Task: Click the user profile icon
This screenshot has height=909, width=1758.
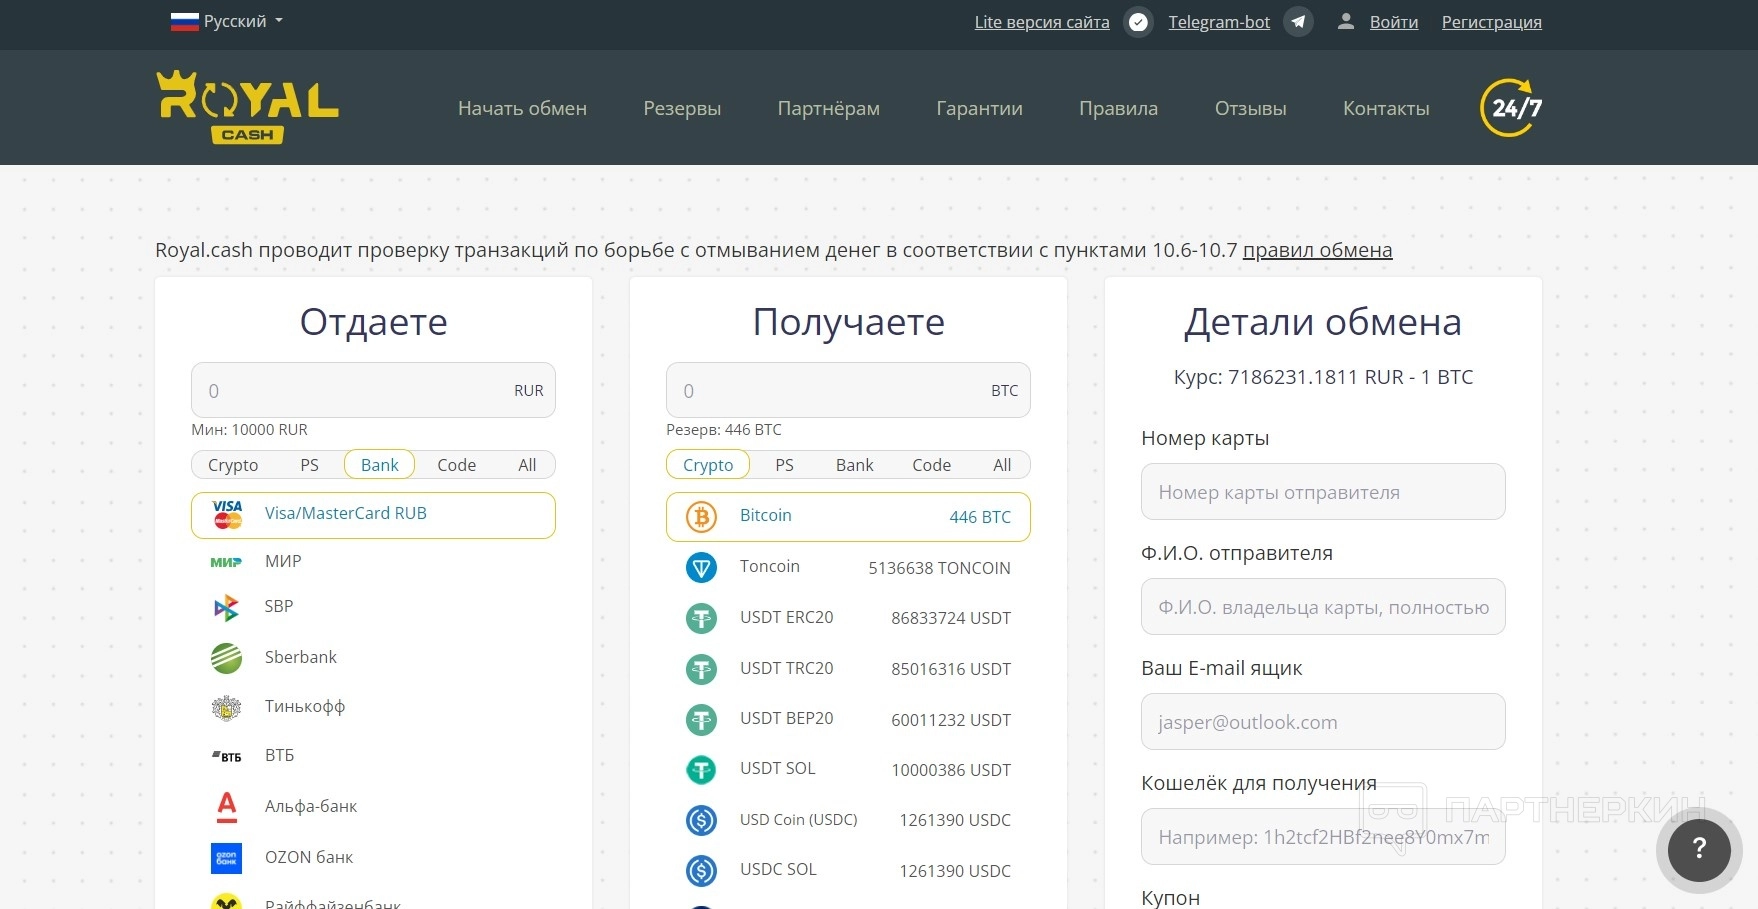Action: [x=1346, y=21]
